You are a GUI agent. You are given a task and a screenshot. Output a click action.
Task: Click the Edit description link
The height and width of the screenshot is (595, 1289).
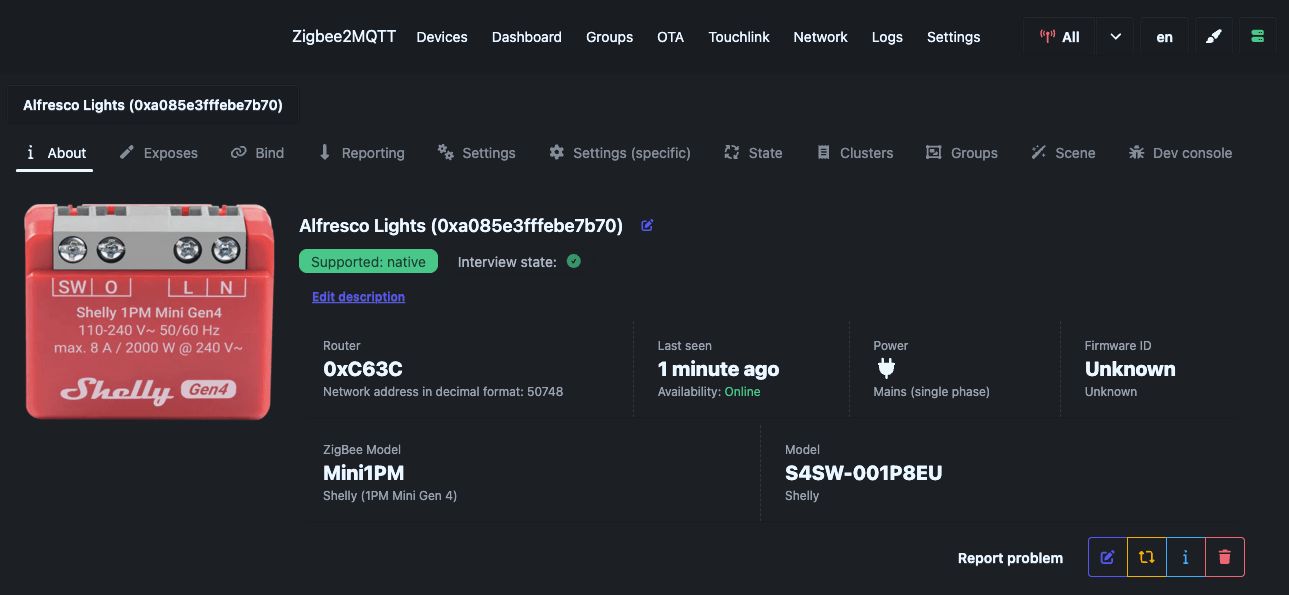(x=358, y=297)
